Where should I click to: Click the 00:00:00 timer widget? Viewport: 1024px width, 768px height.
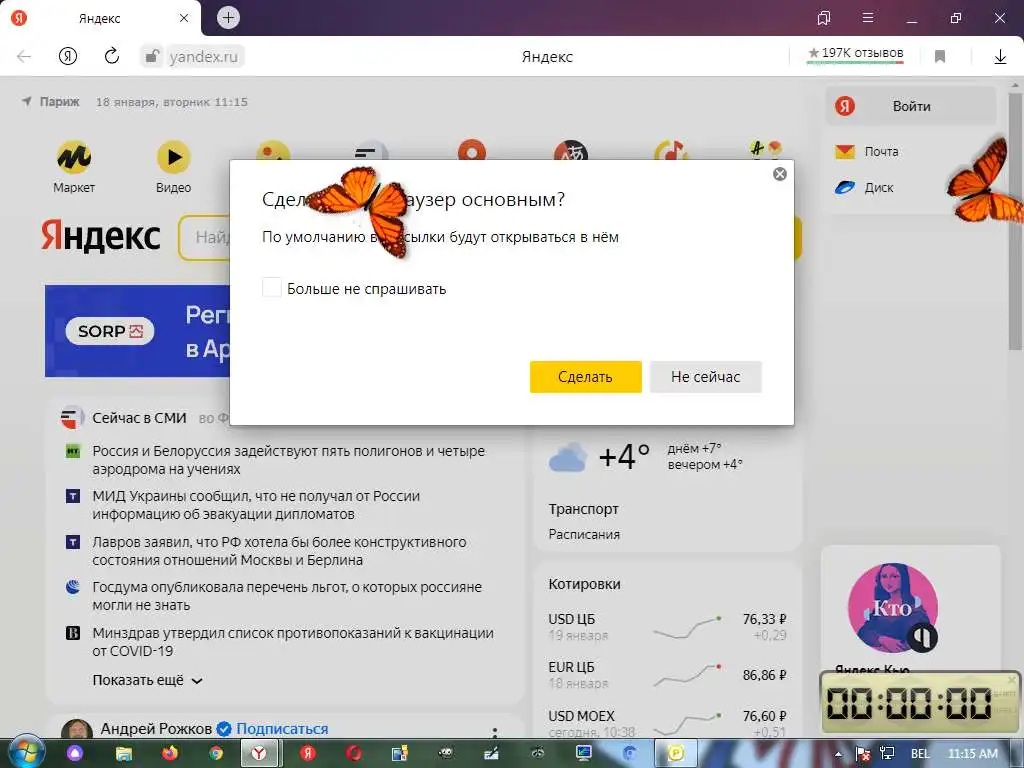pyautogui.click(x=919, y=703)
